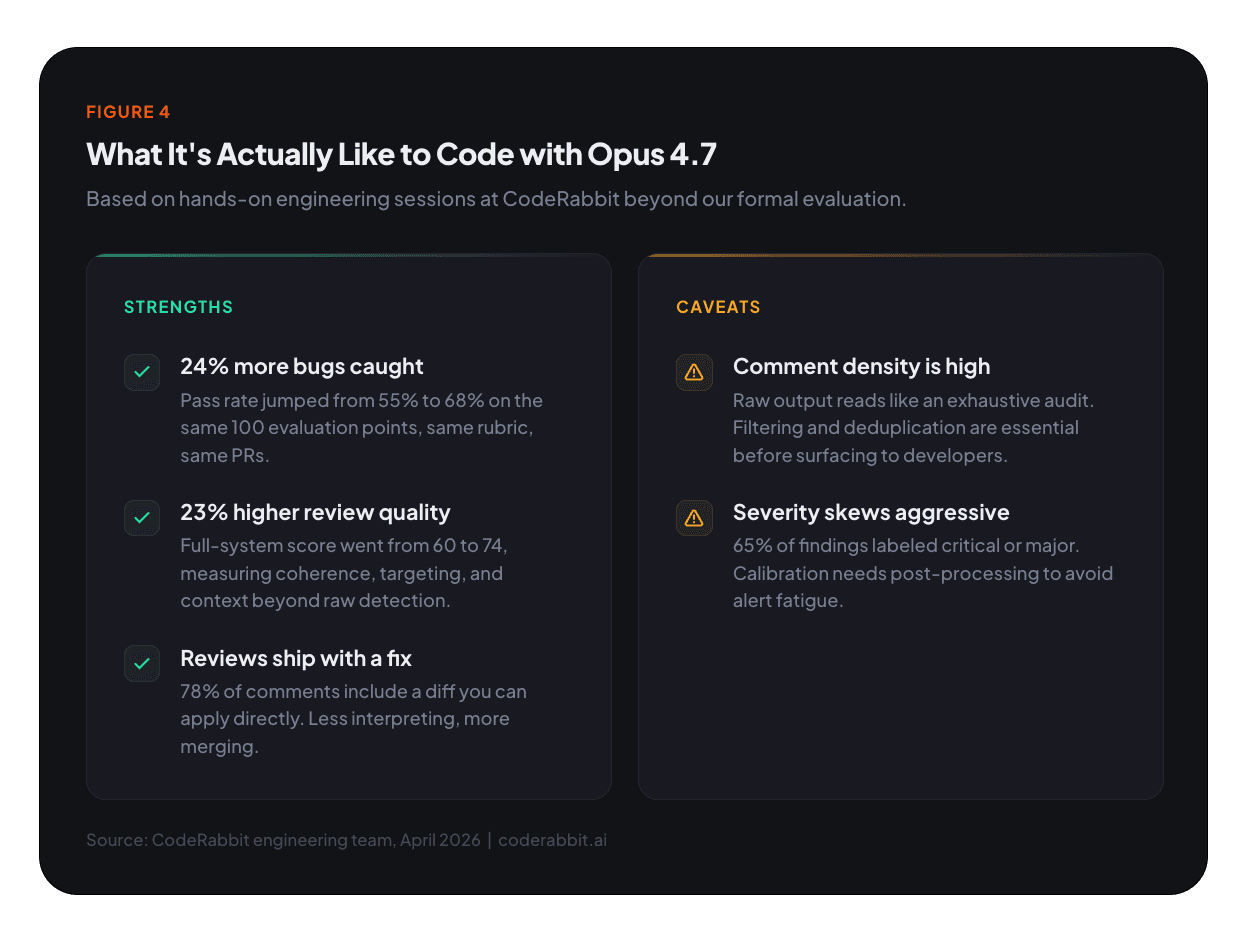
Task: Open the coderabbit.ai link in the footer
Action: [x=552, y=840]
